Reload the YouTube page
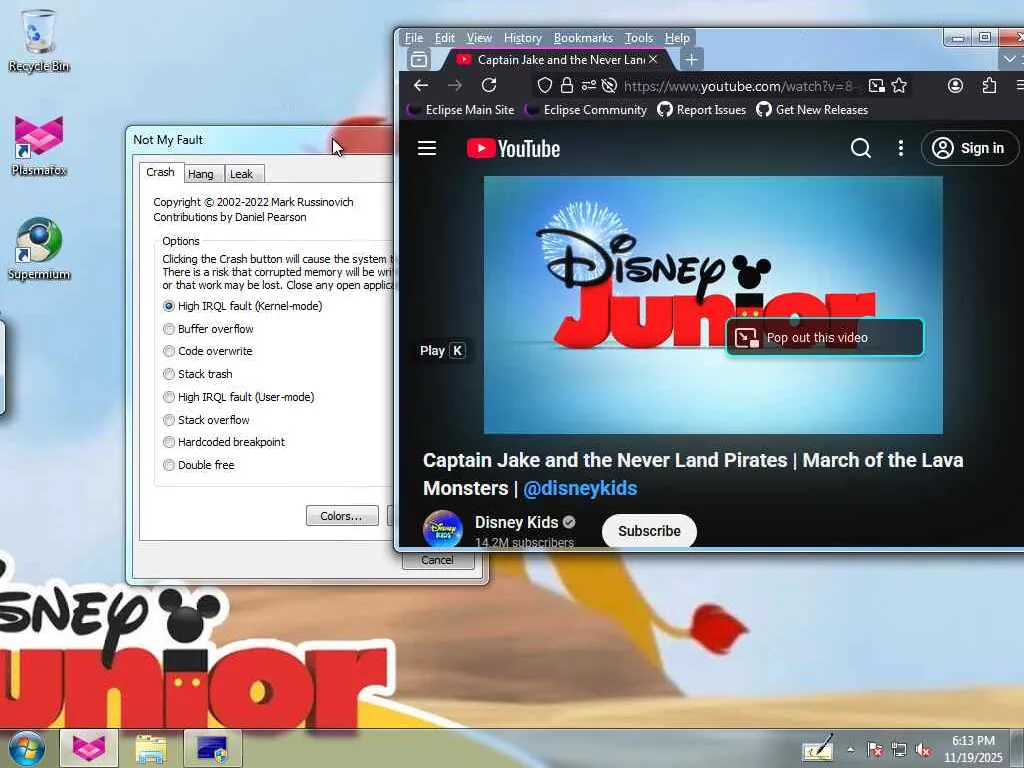The width and height of the screenshot is (1024, 768). [489, 86]
